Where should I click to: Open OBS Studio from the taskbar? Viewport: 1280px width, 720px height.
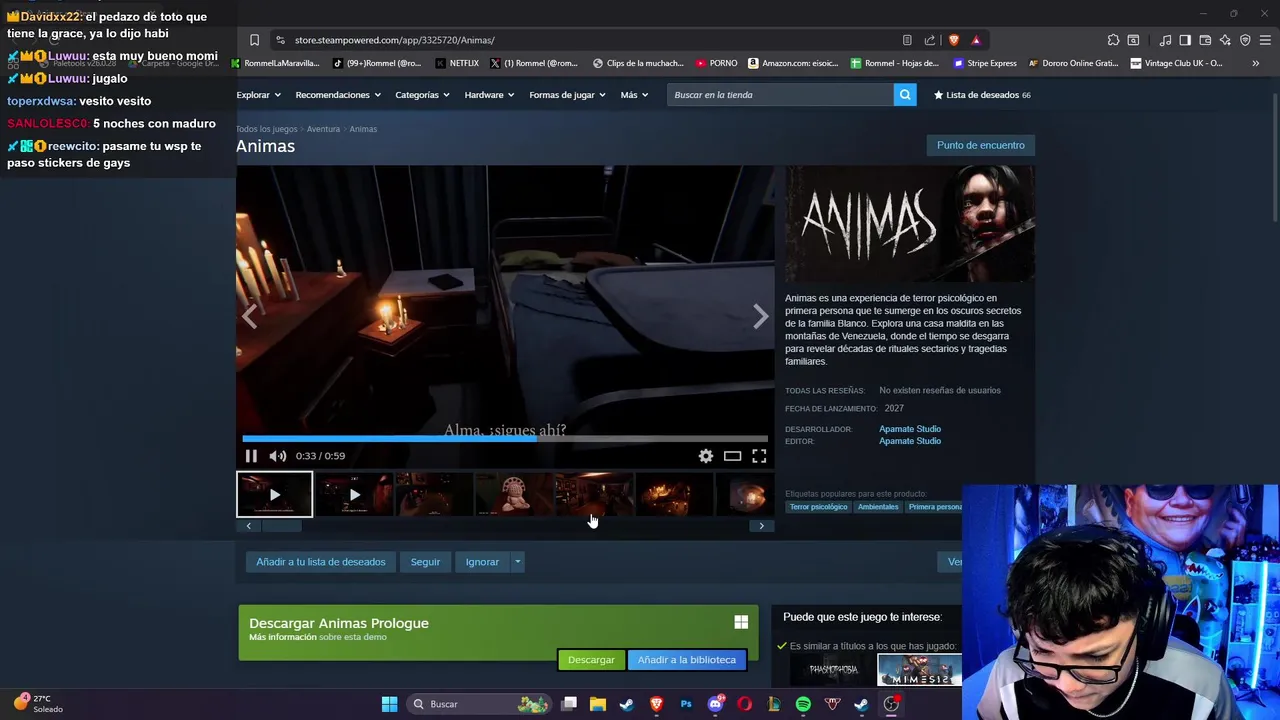click(891, 704)
